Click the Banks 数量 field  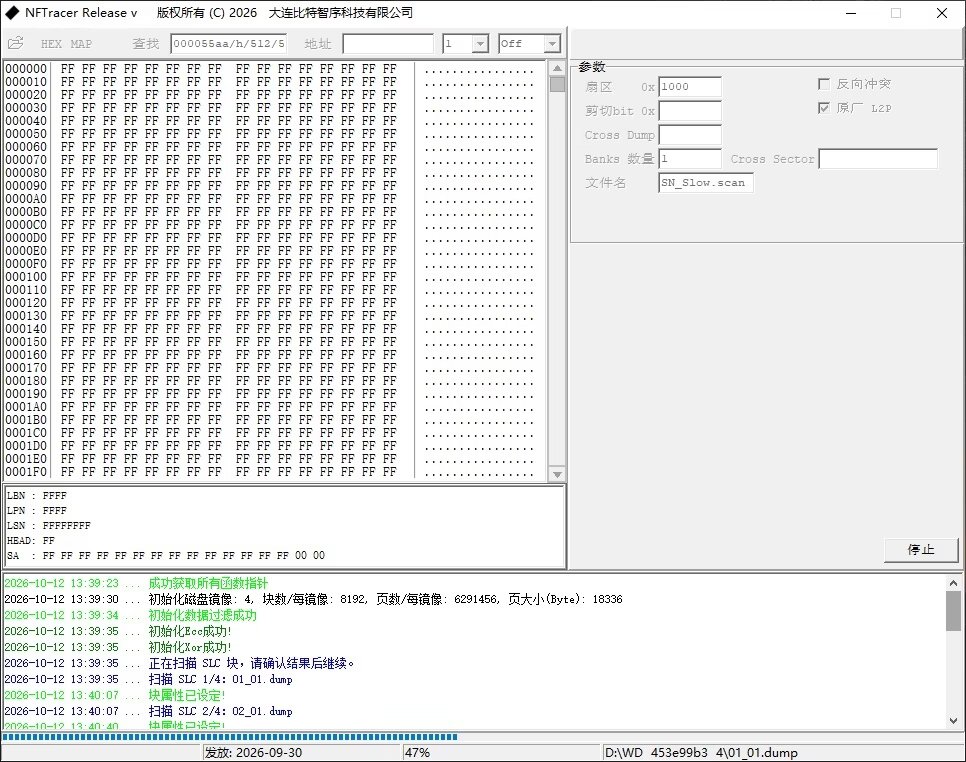(x=690, y=159)
